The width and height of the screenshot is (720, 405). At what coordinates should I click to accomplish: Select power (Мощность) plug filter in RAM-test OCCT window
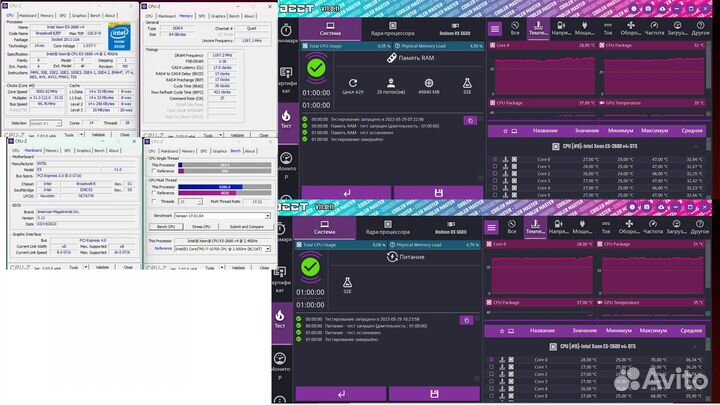point(584,28)
